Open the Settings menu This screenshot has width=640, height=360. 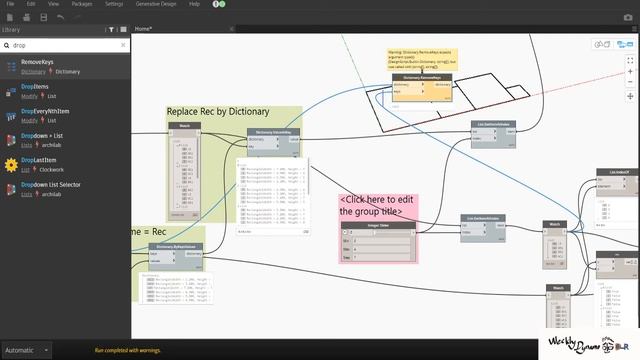click(x=114, y=4)
